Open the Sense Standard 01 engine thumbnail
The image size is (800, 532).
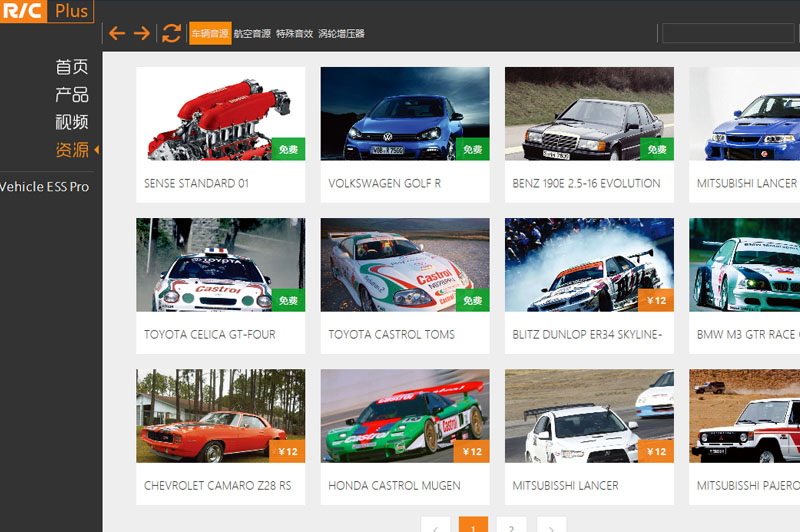coord(220,114)
